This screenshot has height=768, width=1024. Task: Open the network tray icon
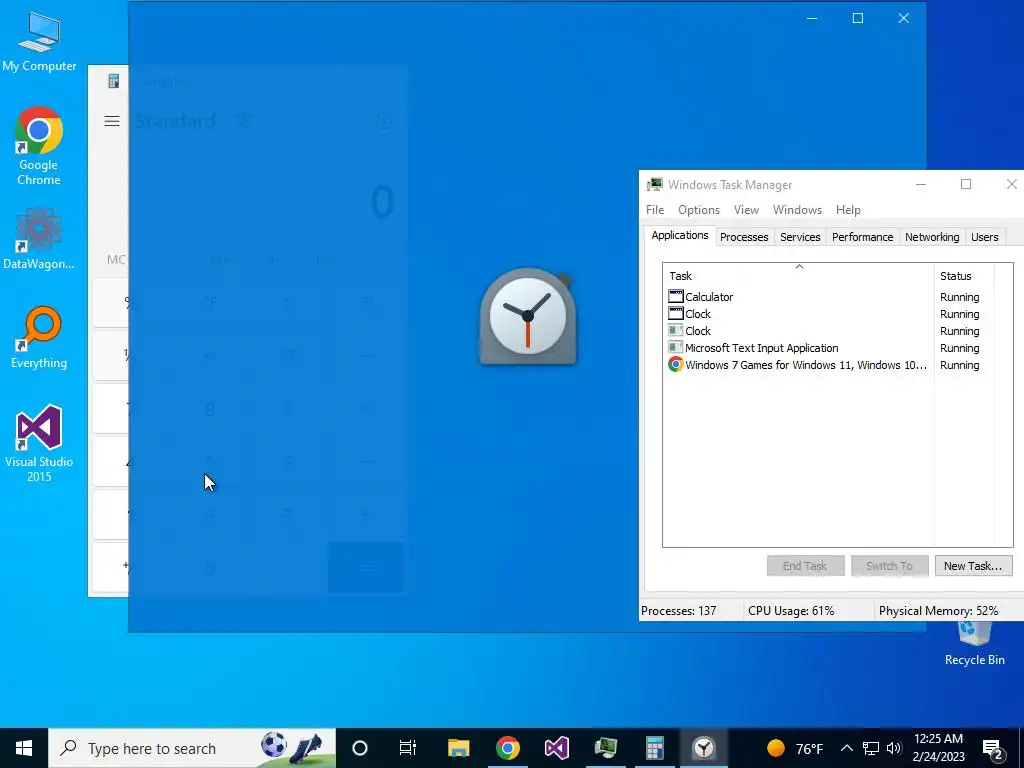[871, 748]
